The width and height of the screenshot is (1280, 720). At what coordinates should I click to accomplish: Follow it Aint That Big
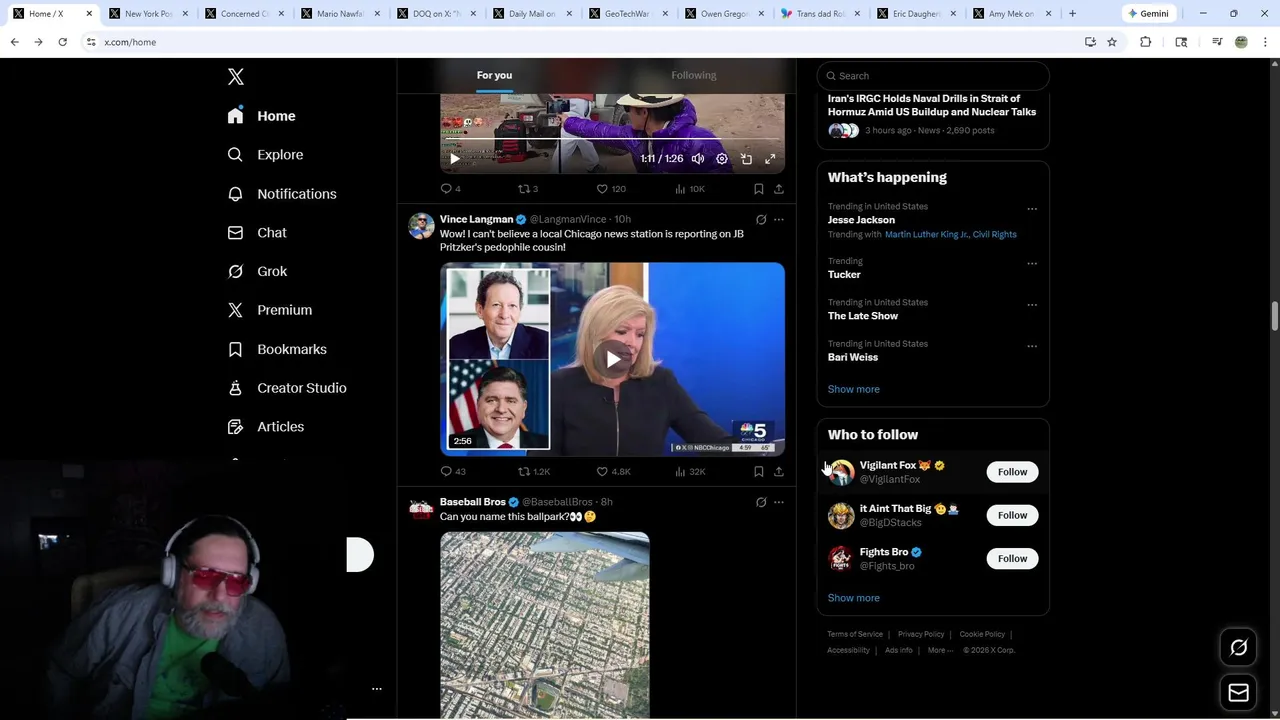(1012, 515)
